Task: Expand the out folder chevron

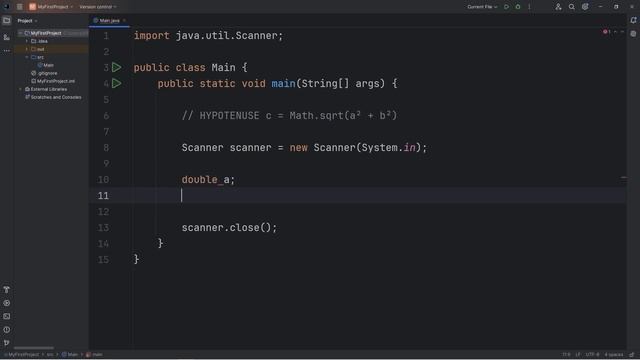Action: point(27,49)
